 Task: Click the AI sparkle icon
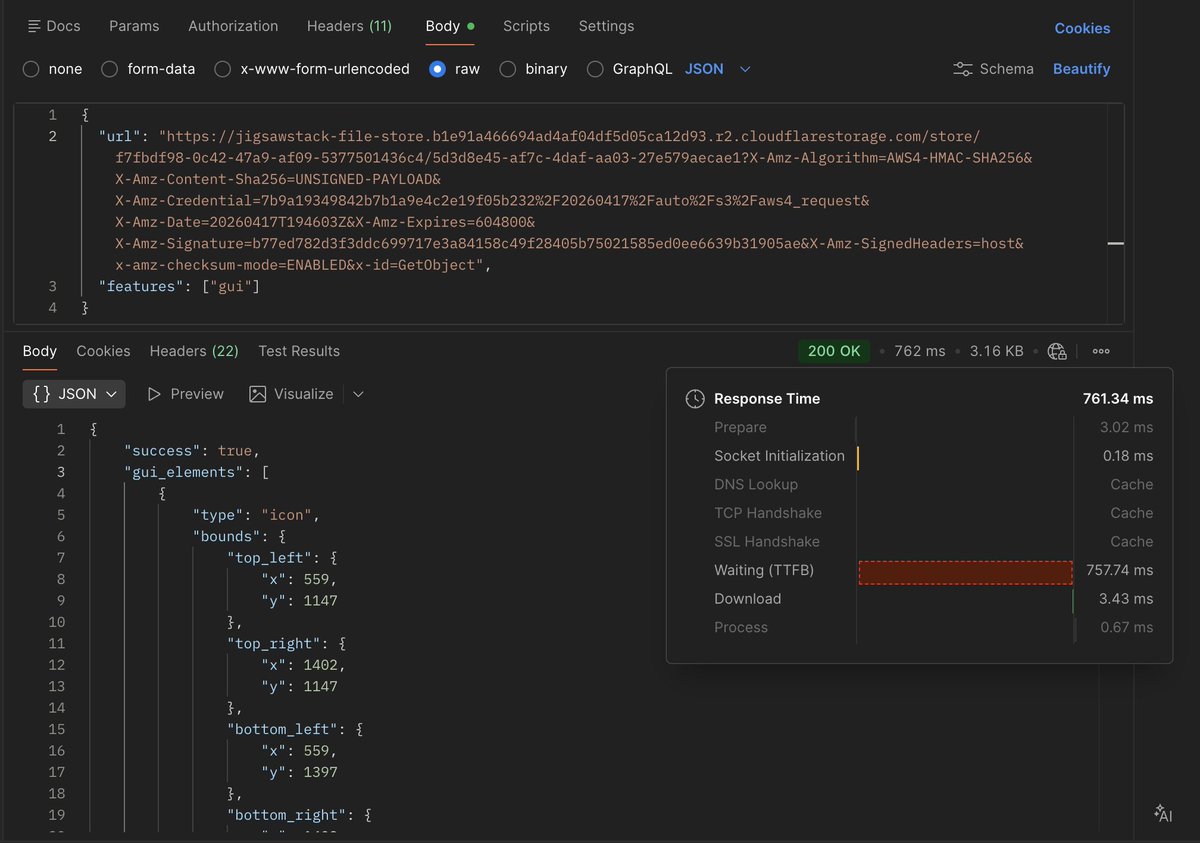pos(1162,813)
